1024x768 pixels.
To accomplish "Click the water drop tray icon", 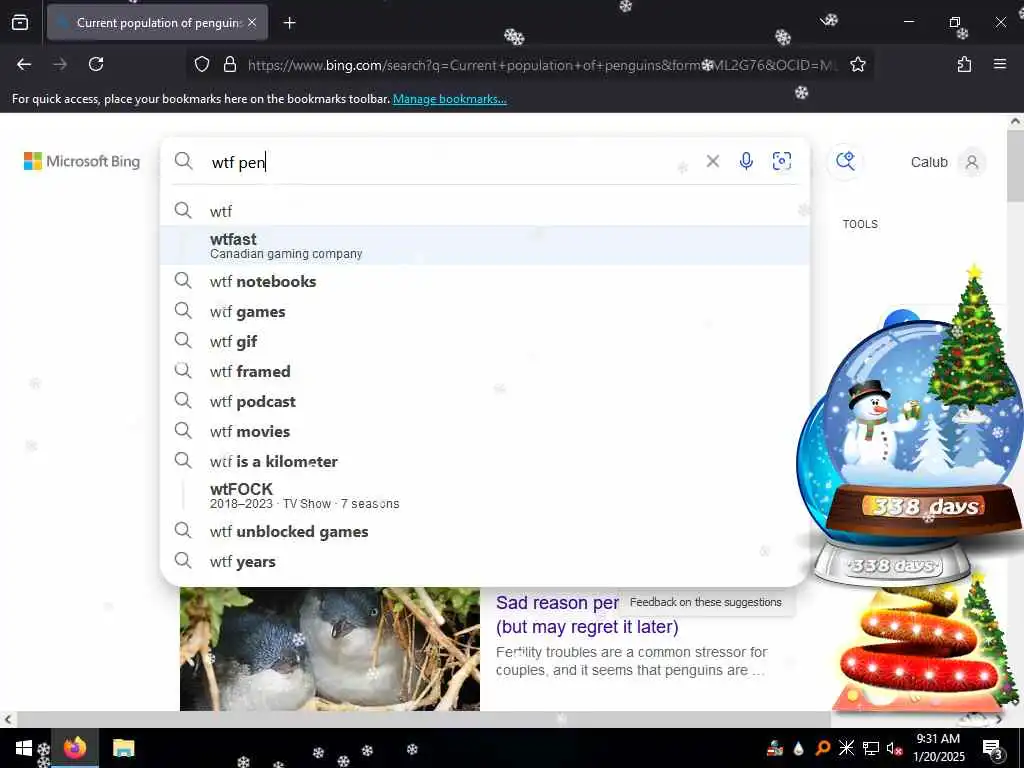I will [x=799, y=748].
